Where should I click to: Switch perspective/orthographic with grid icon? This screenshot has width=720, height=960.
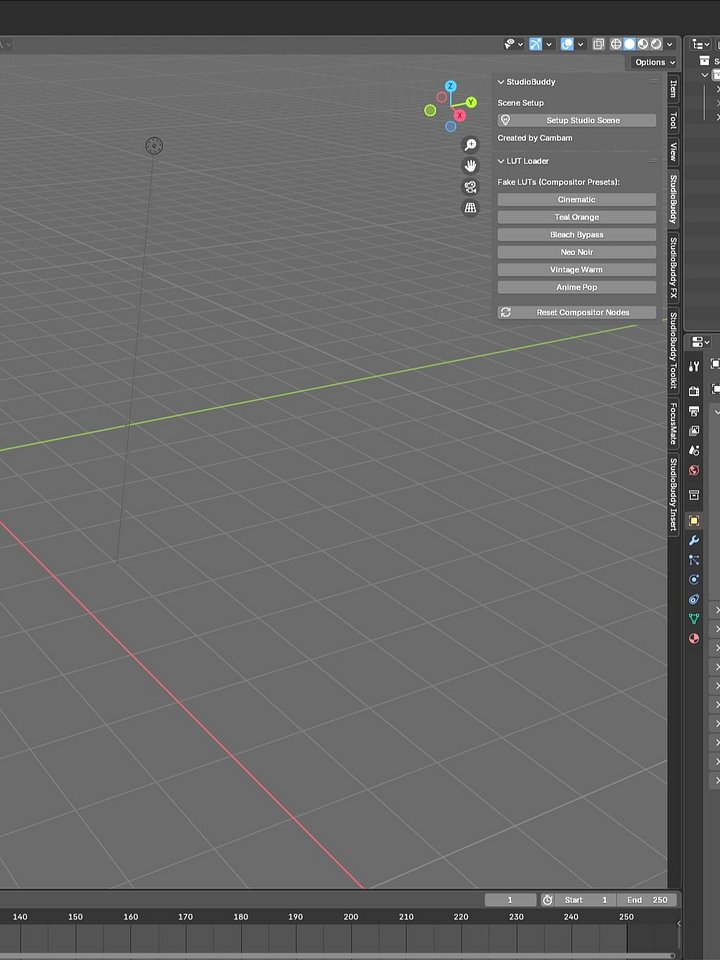point(470,208)
